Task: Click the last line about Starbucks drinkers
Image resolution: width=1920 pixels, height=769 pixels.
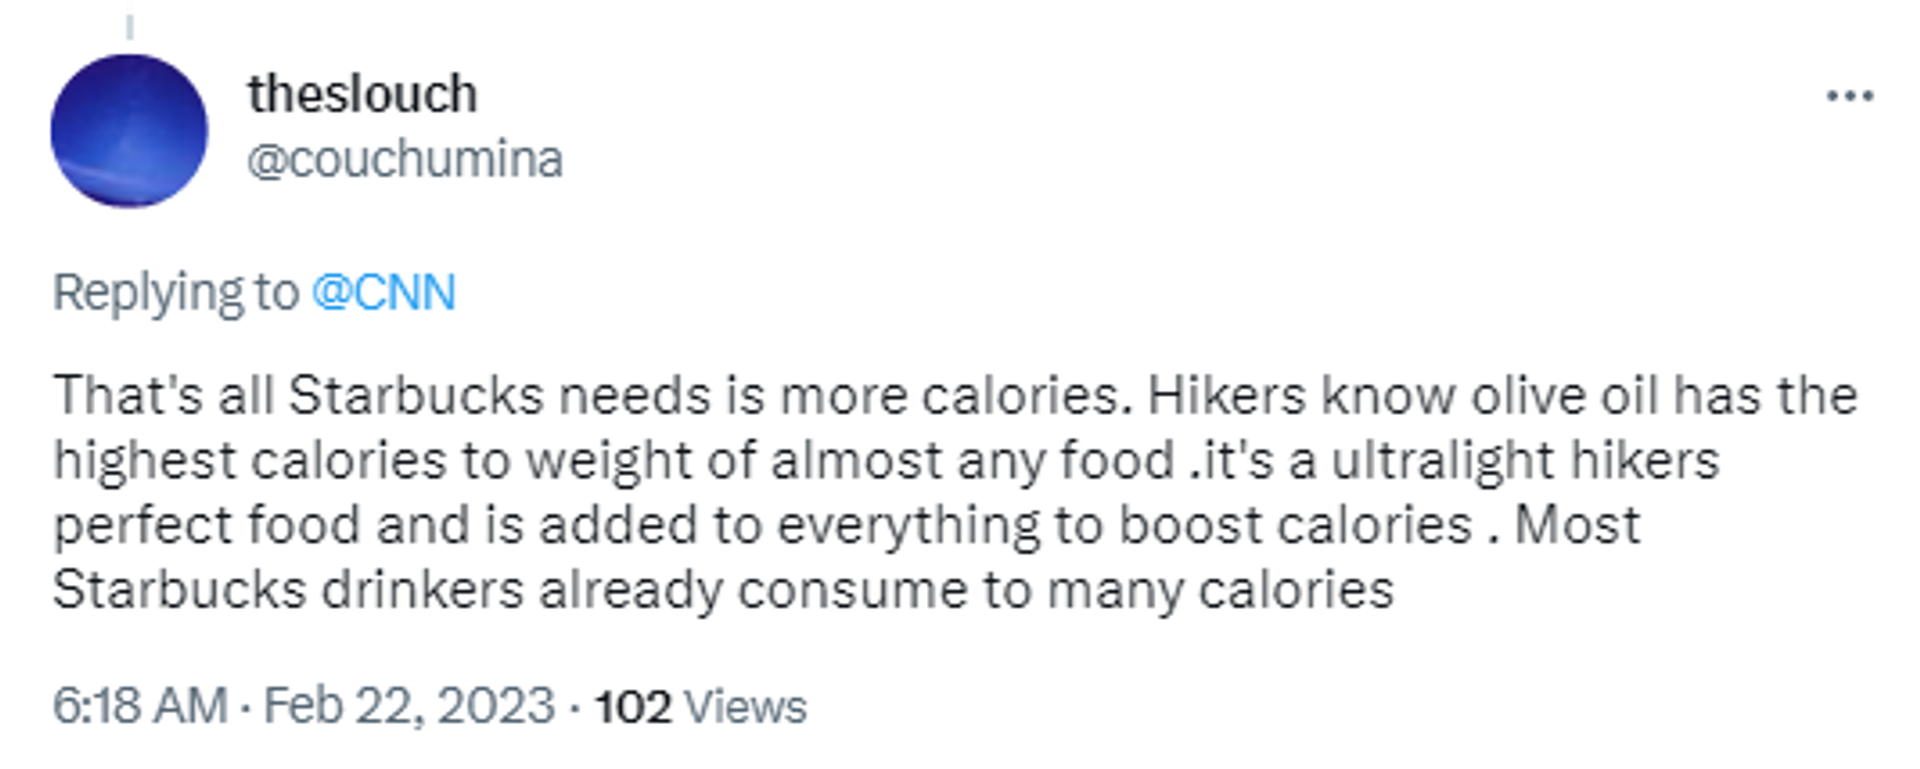Action: tap(723, 590)
